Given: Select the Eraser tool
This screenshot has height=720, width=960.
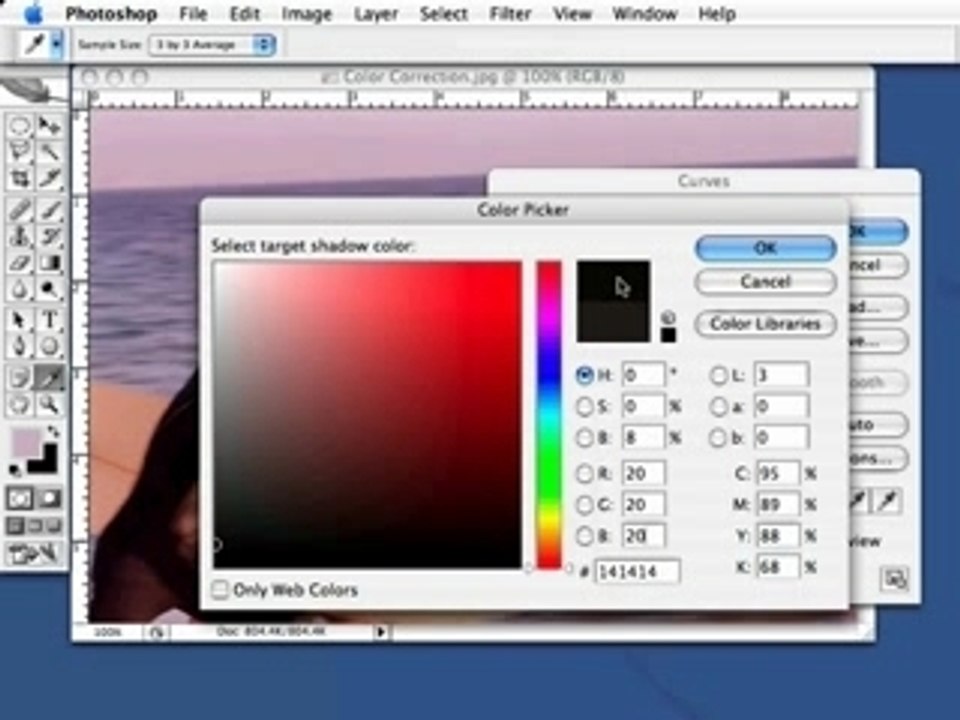Looking at the screenshot, I should [x=20, y=263].
